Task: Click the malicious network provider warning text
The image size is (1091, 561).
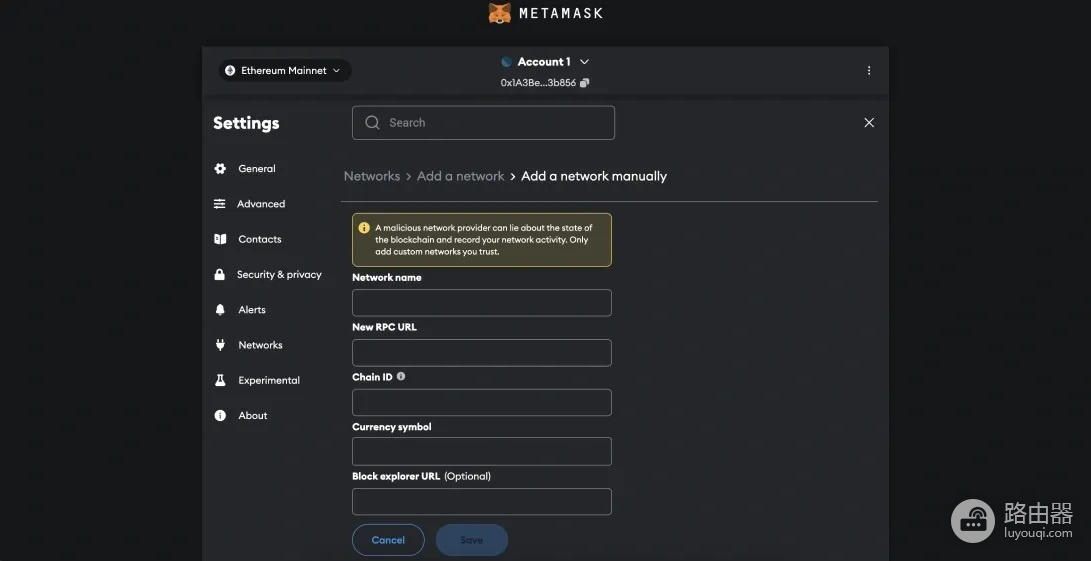Action: point(484,239)
